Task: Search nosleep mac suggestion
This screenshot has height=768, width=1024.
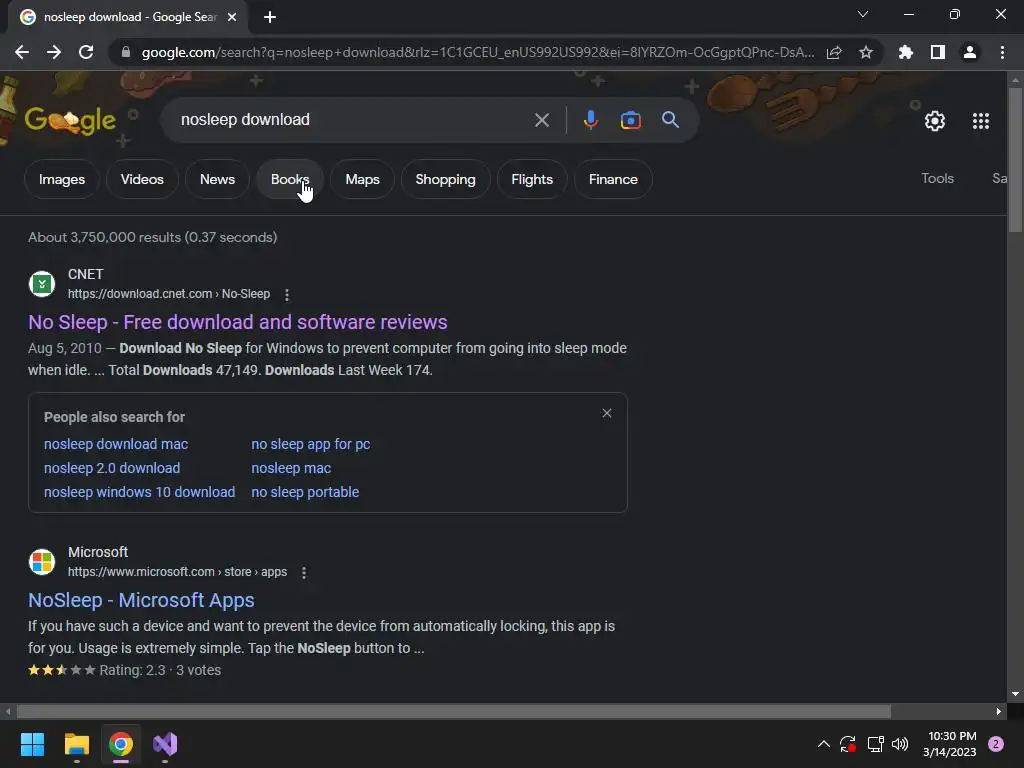Action: click(291, 468)
